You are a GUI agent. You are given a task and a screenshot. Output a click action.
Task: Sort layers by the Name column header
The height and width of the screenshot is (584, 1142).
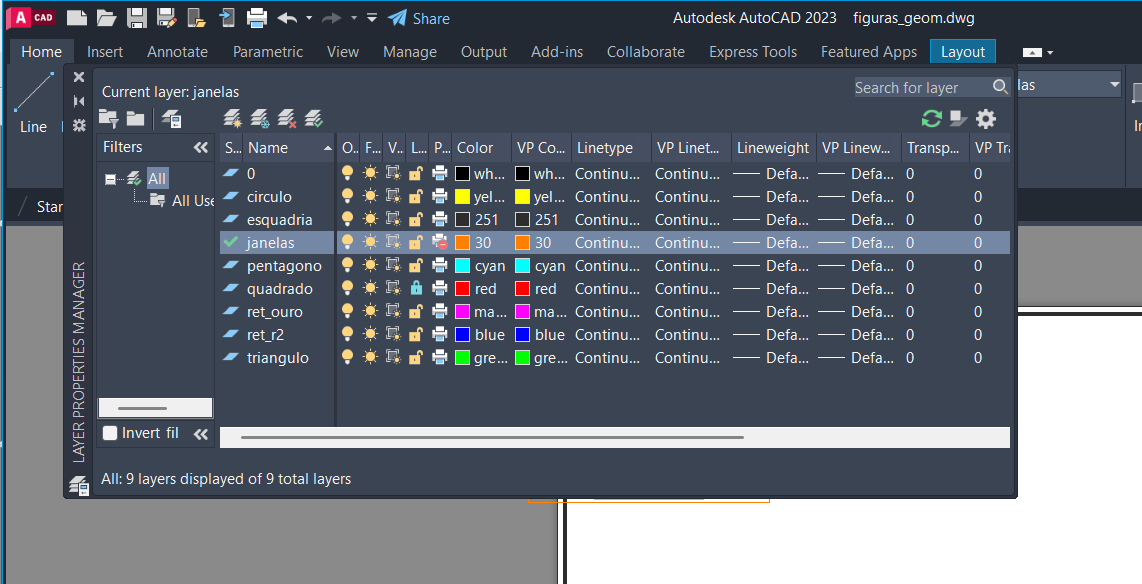click(x=288, y=148)
